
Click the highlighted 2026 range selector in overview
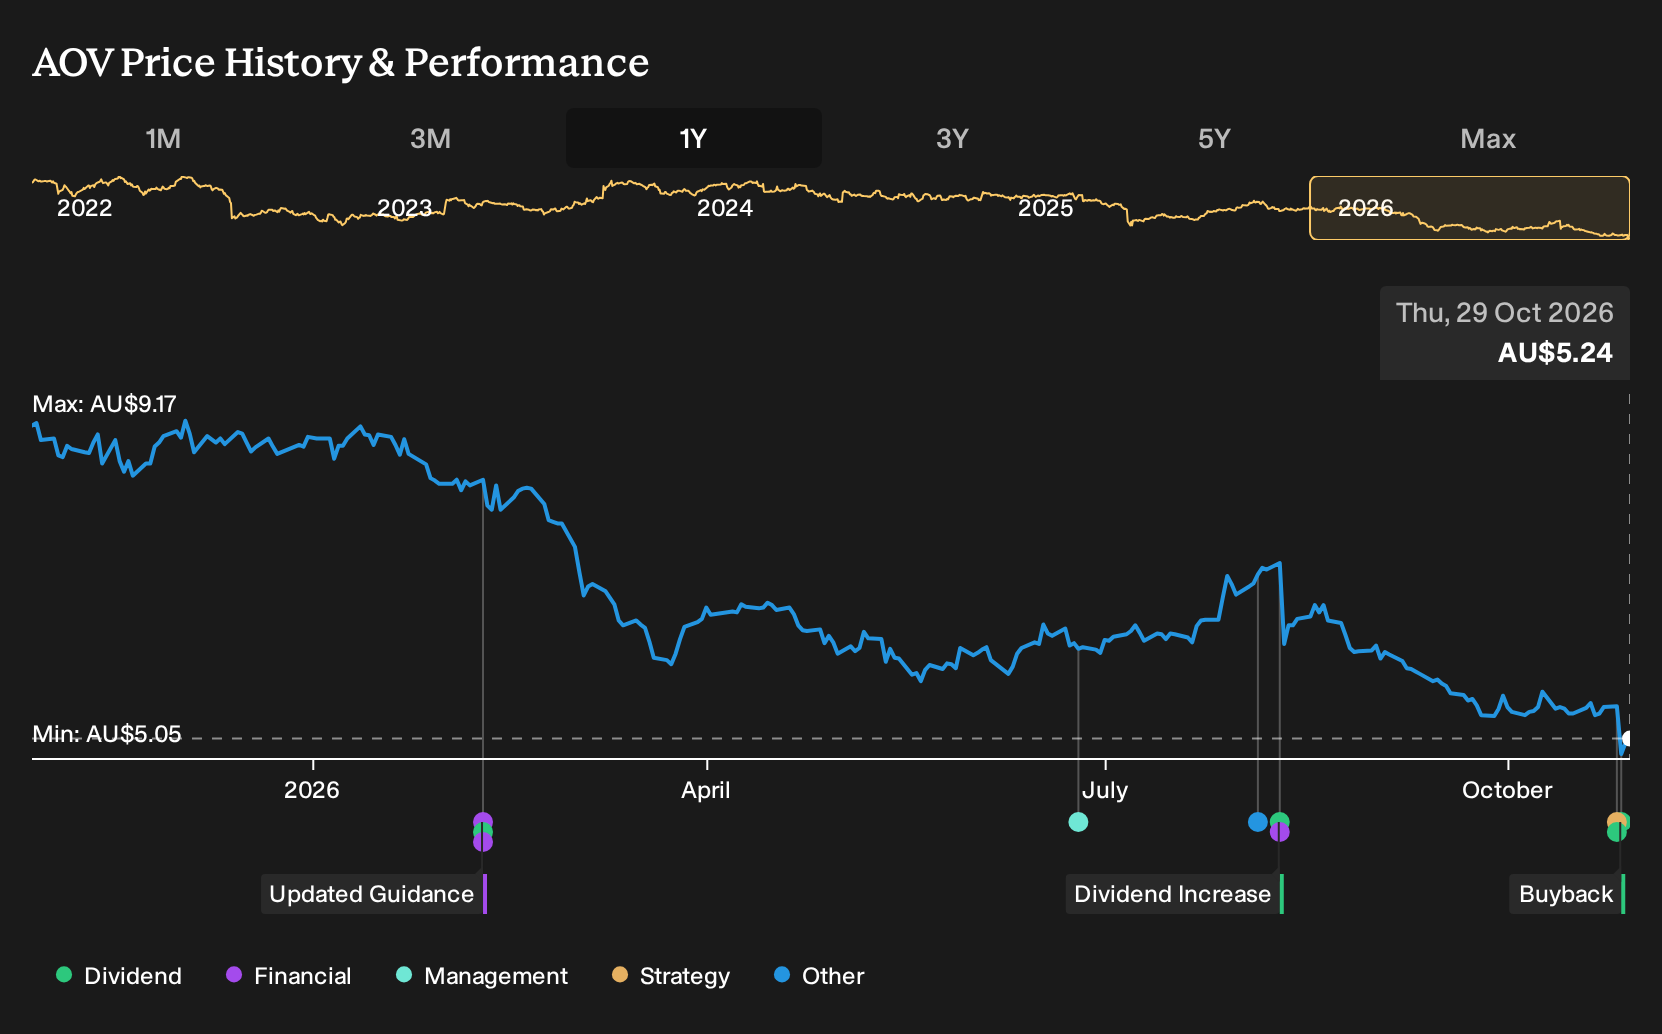[1470, 208]
